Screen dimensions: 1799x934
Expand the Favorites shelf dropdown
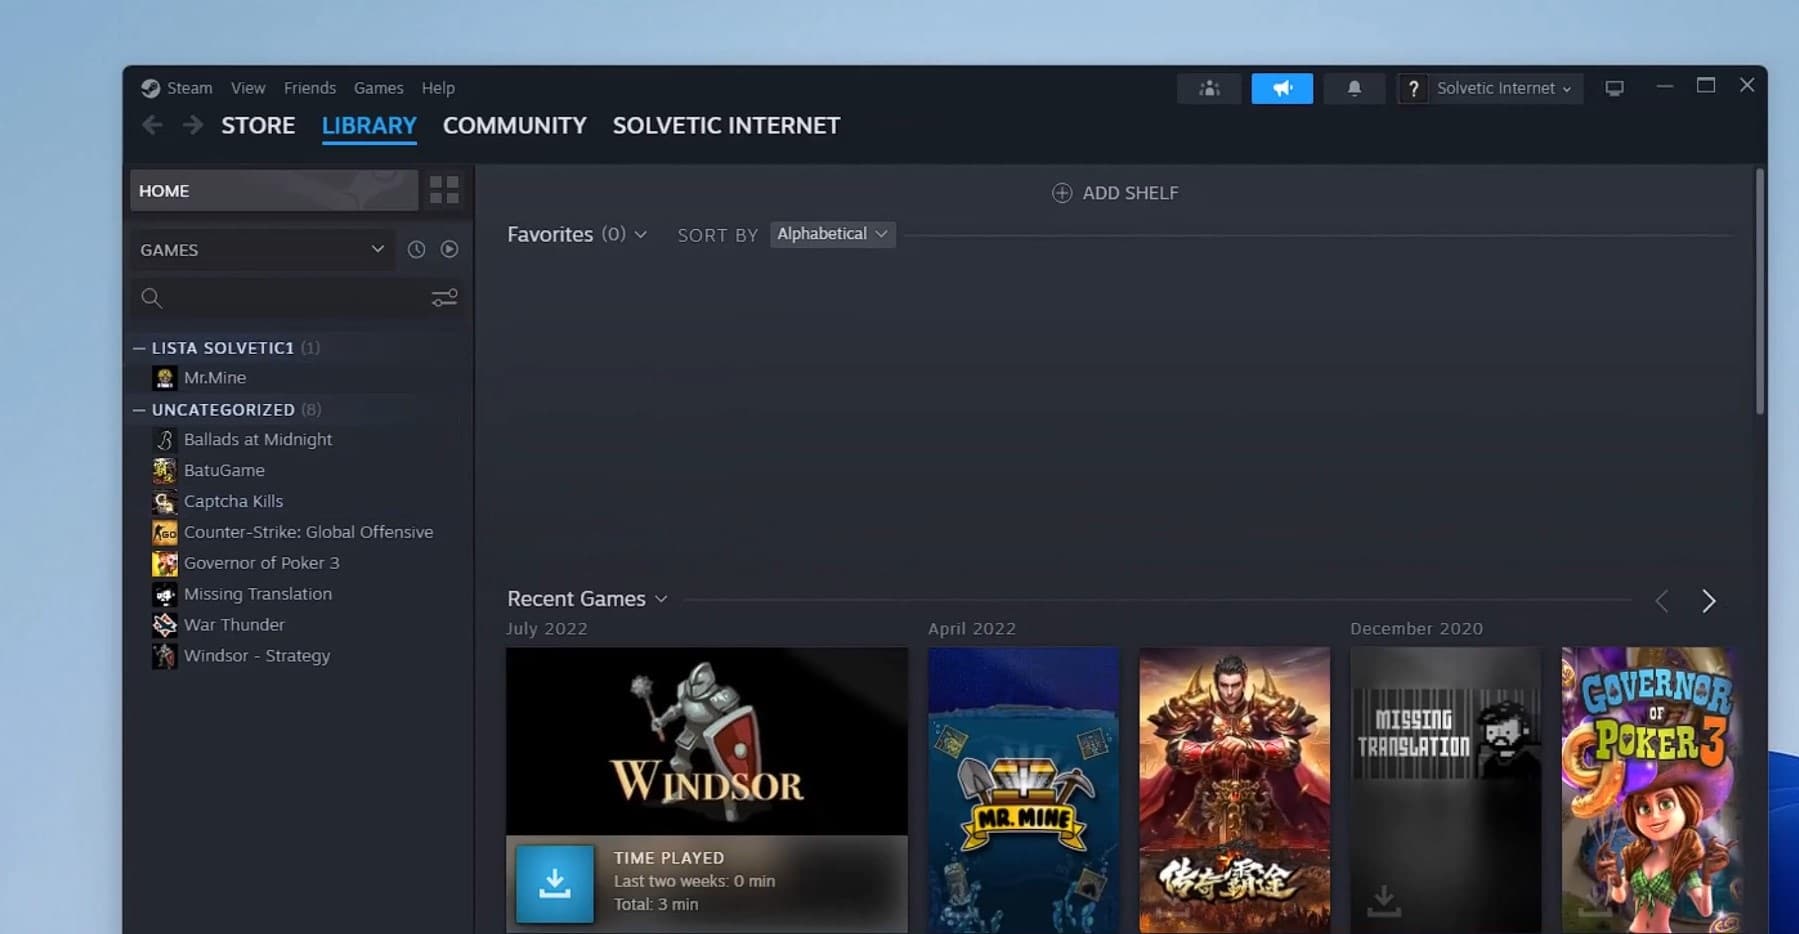coord(640,235)
